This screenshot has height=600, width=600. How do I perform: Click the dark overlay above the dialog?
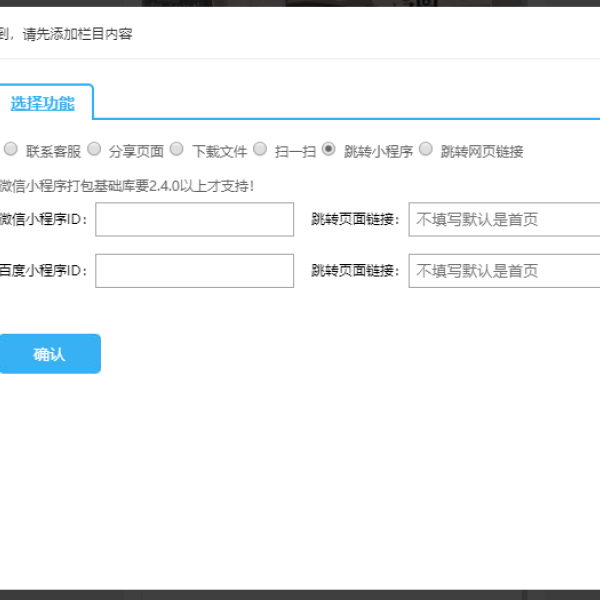[x=300, y=3]
